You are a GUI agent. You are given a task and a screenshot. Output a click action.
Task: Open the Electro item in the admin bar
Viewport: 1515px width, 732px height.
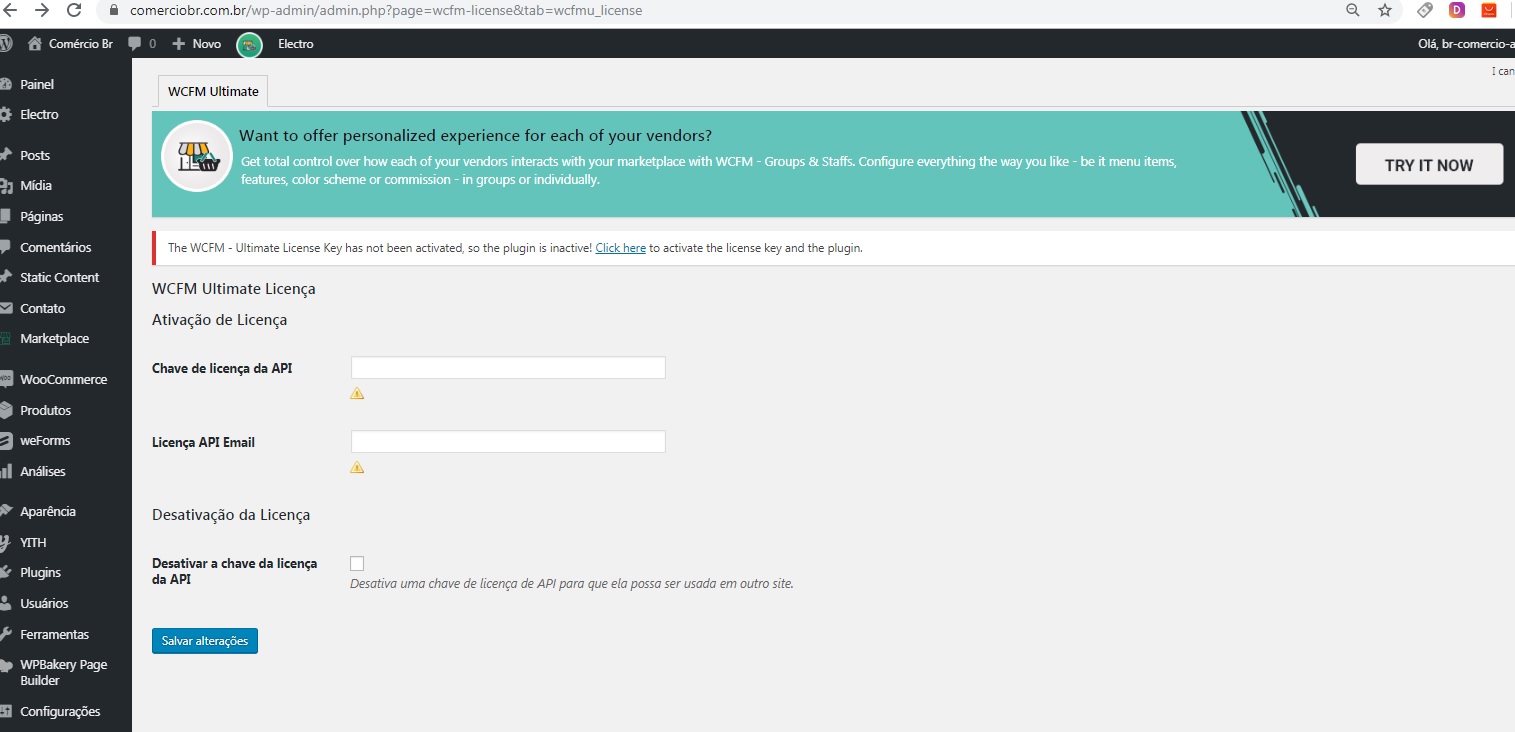(x=295, y=44)
